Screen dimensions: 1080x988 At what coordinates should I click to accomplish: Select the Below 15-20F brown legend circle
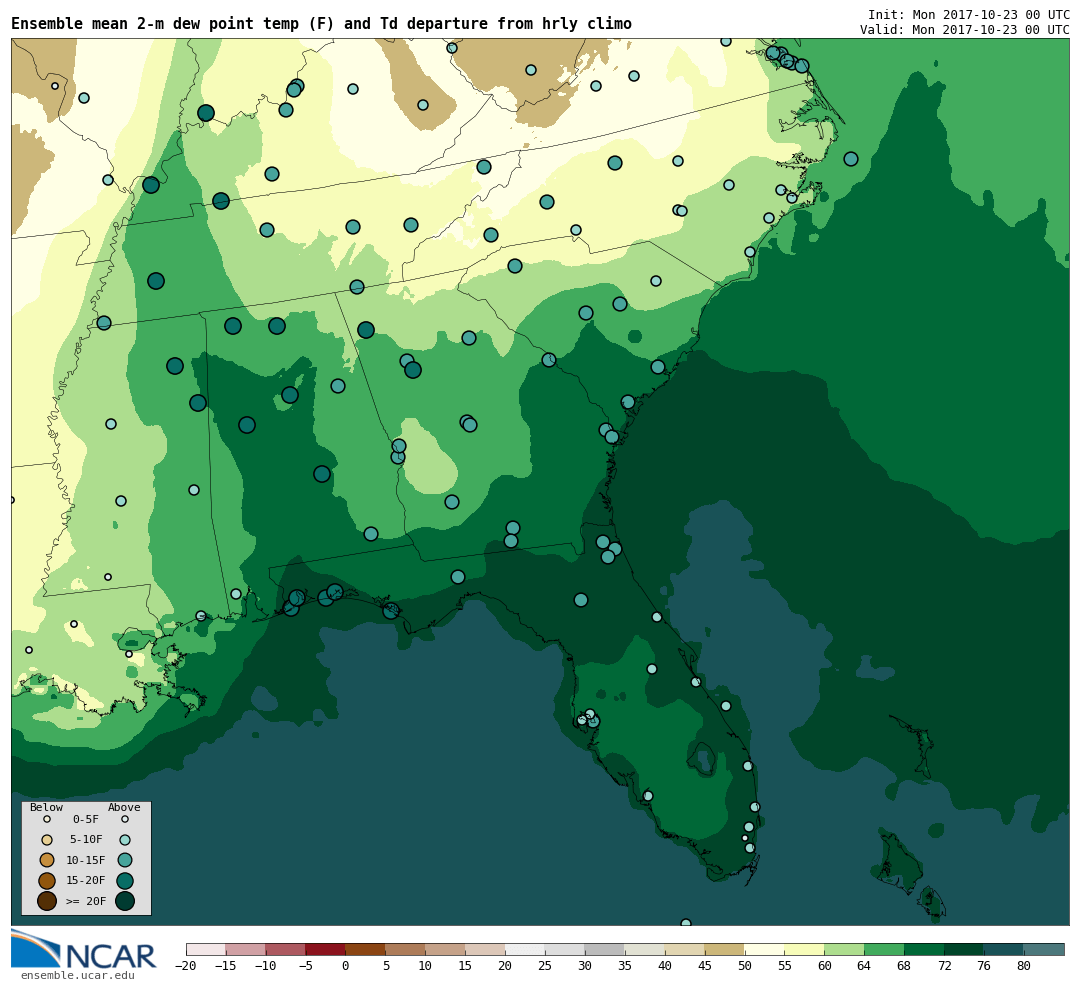point(47,881)
